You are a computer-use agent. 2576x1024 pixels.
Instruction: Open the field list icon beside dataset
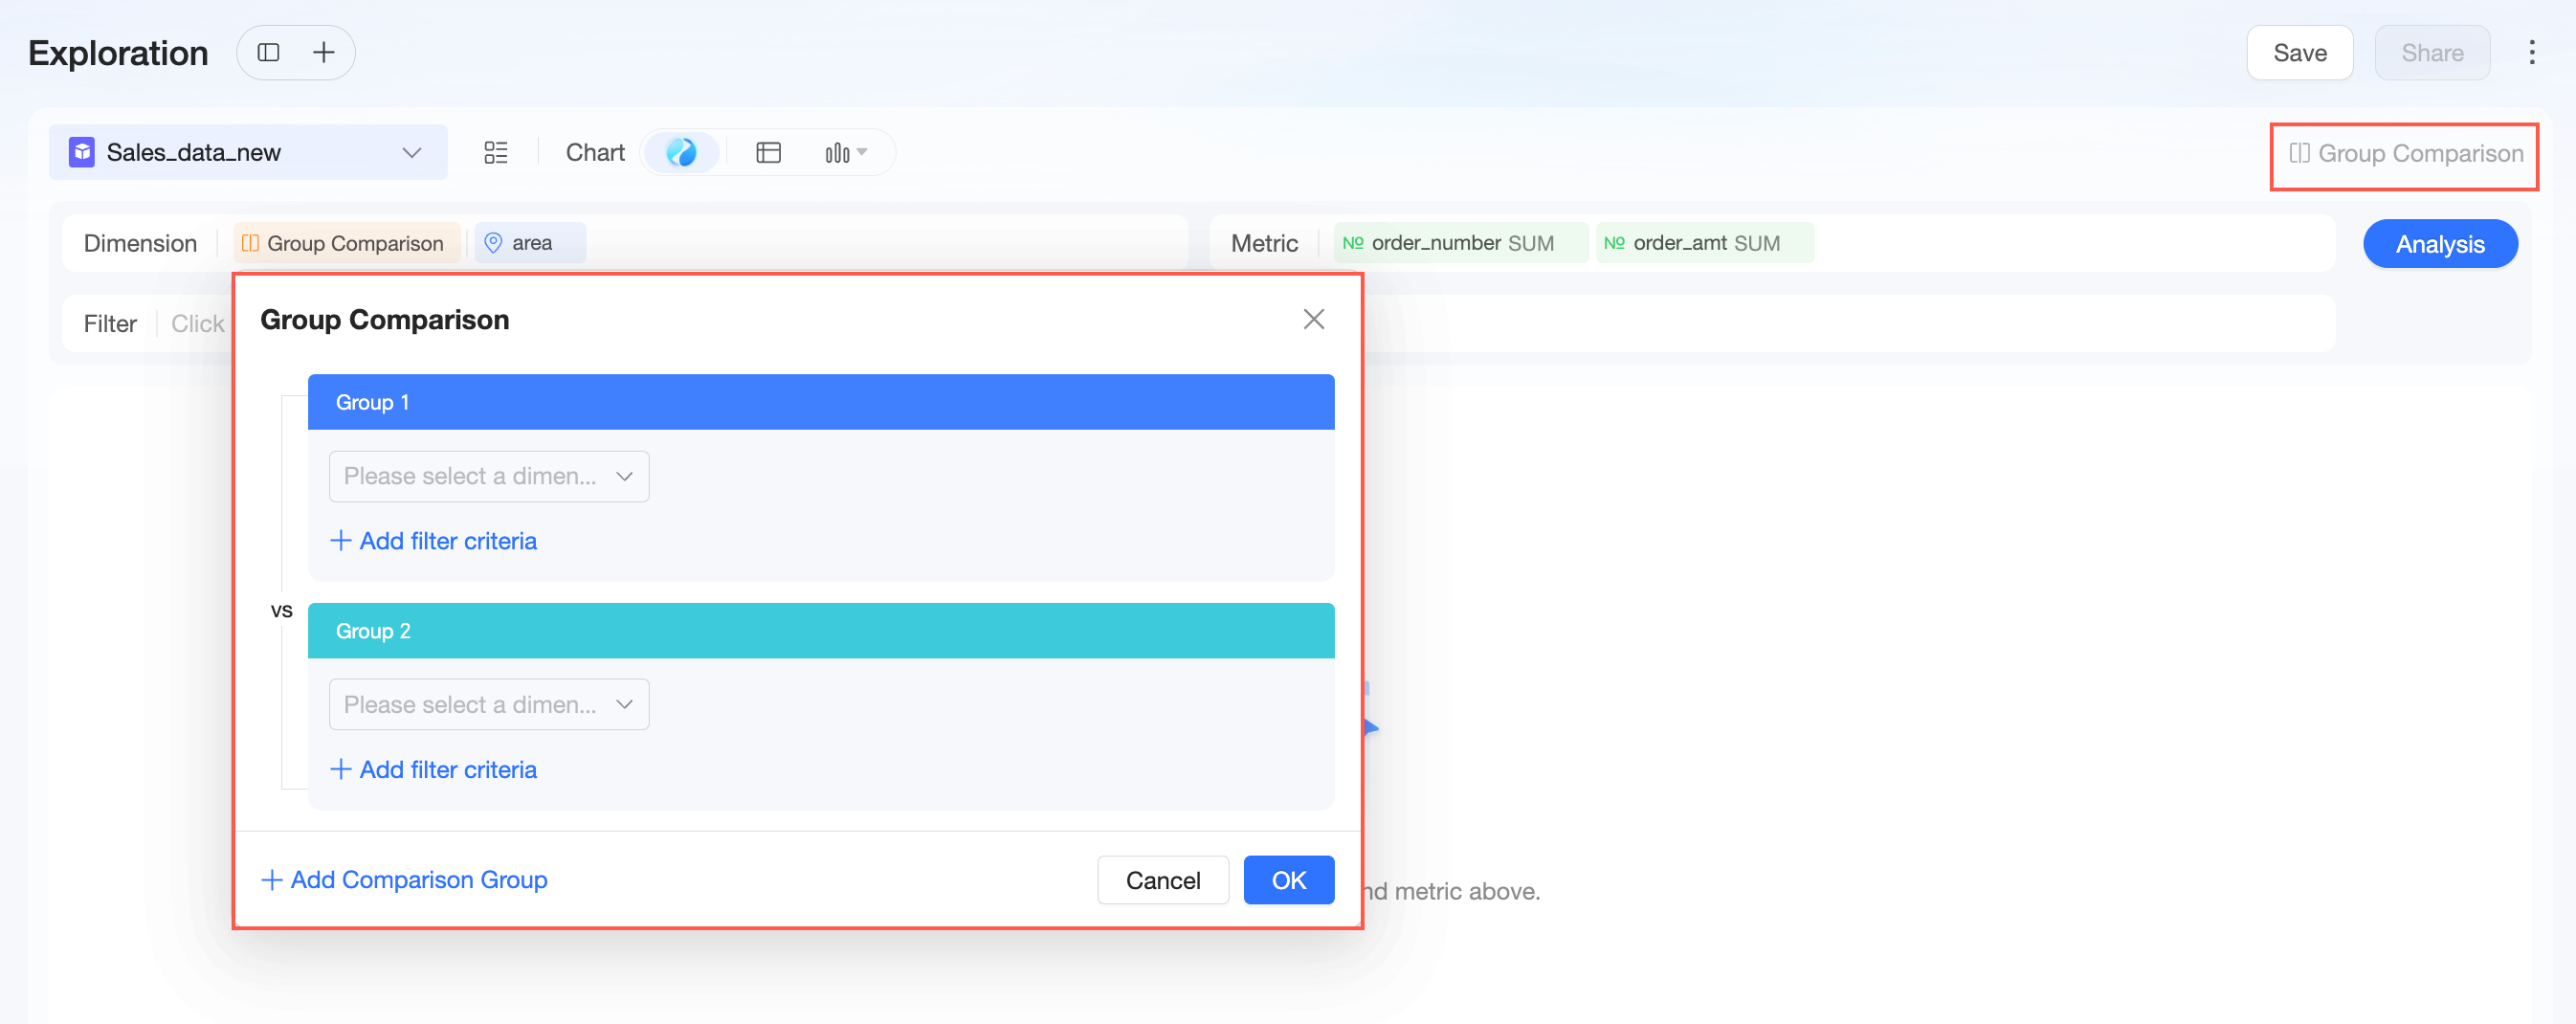tap(496, 152)
